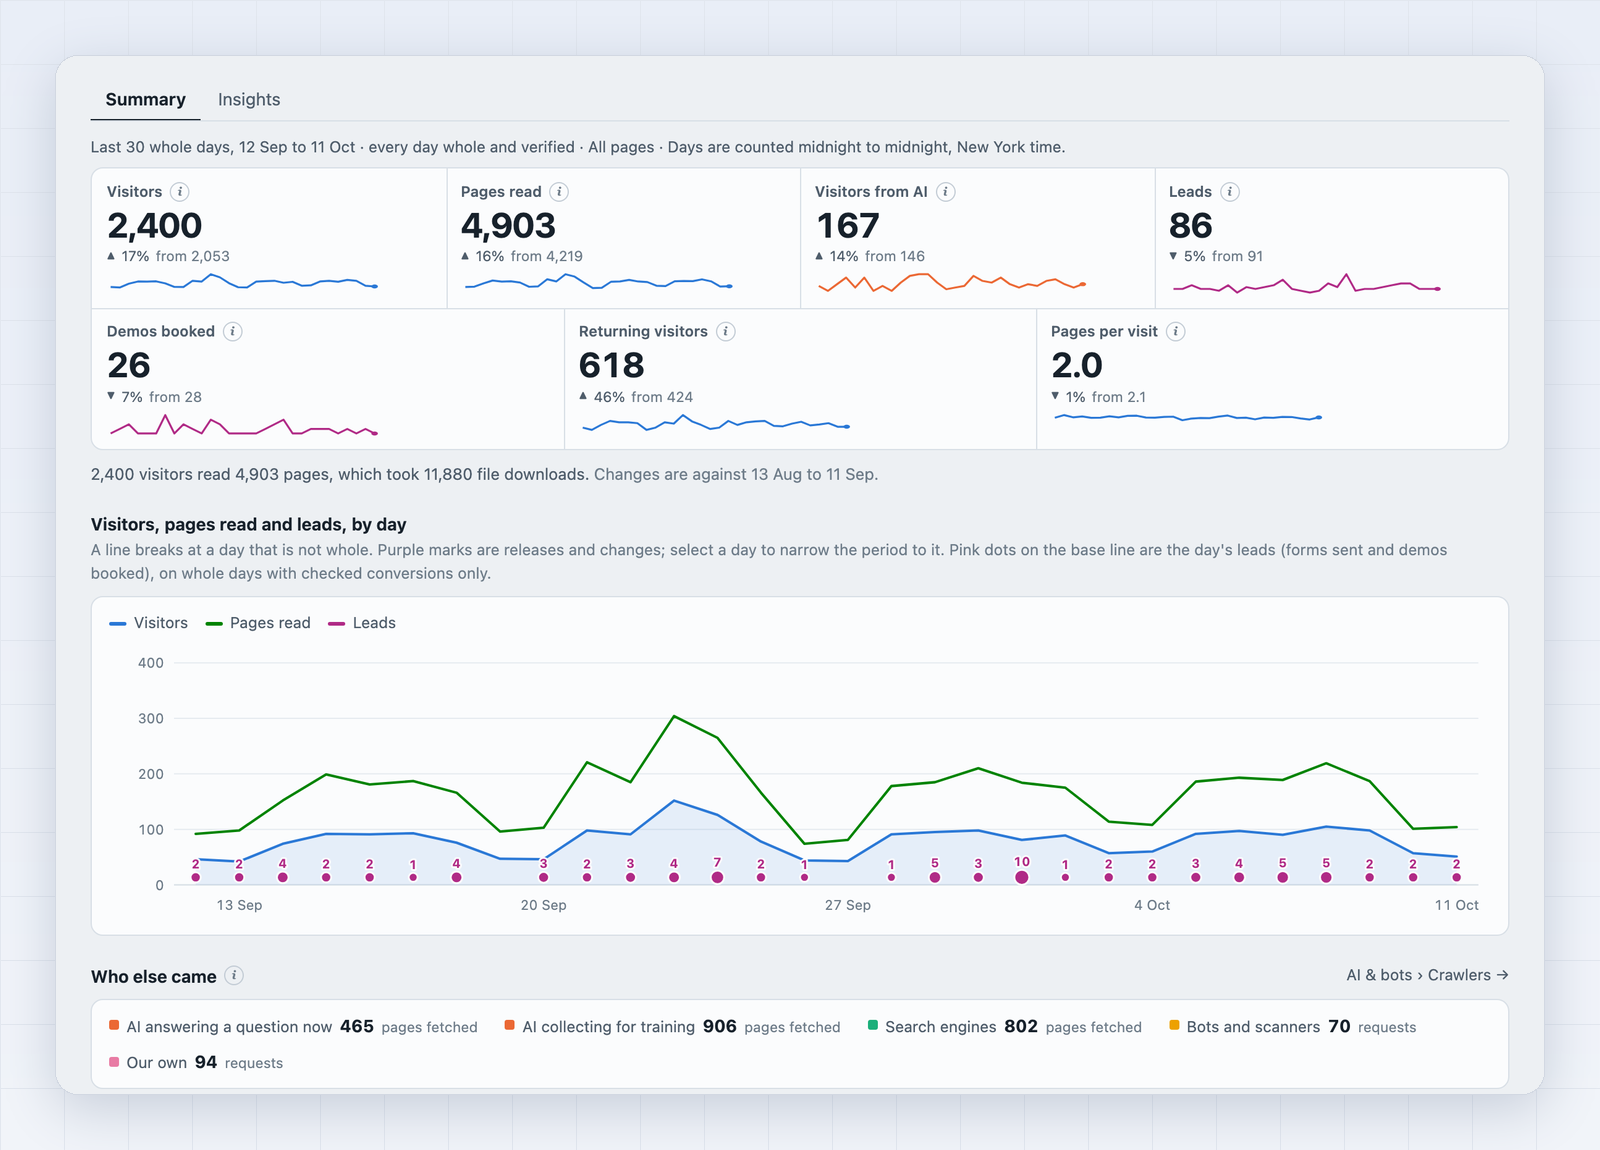Click the AI collecting for training entry
The width and height of the screenshot is (1600, 1150).
click(672, 1027)
